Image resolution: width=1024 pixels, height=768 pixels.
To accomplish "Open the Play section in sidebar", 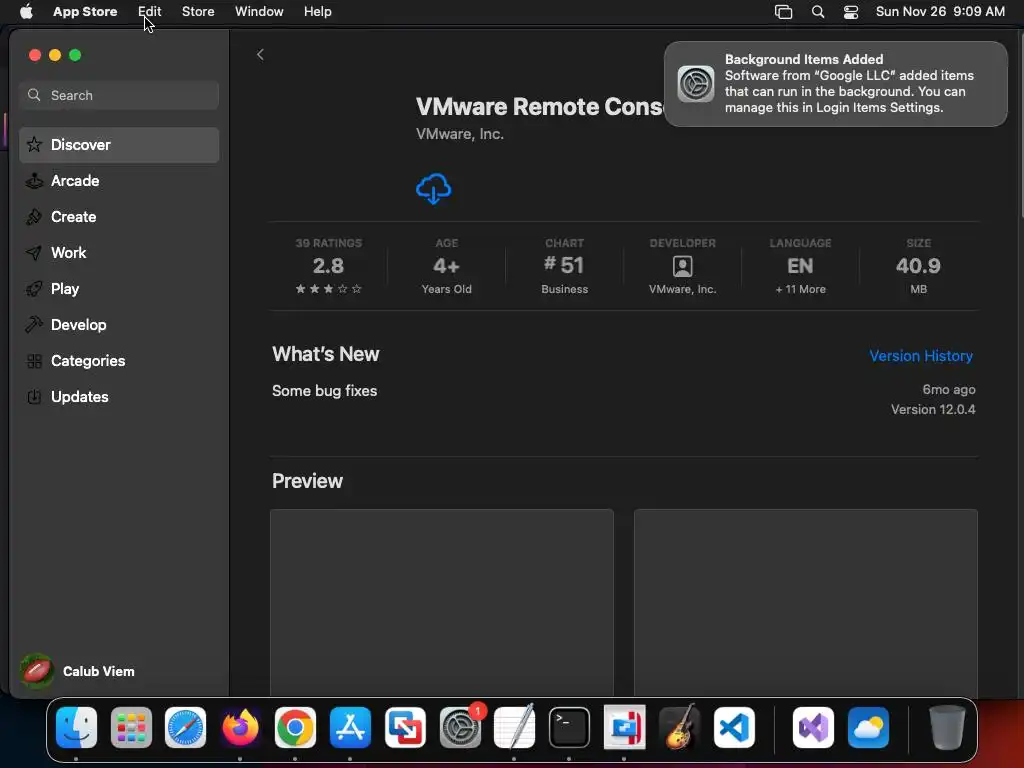I will [x=119, y=289].
